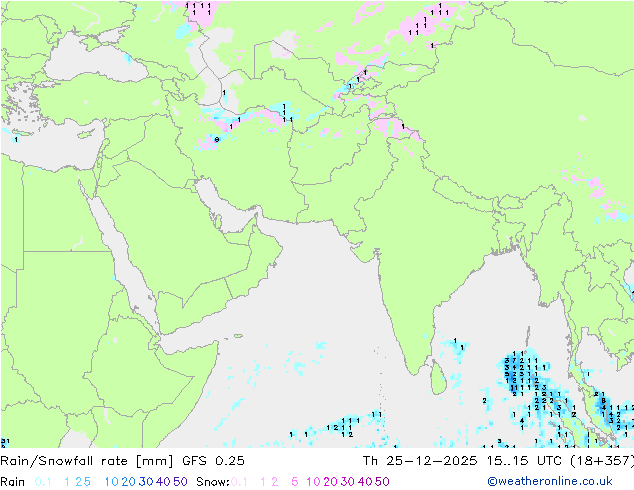The width and height of the screenshot is (634, 490).
Task: Select the Rain 30 legend value
Action: click(146, 482)
